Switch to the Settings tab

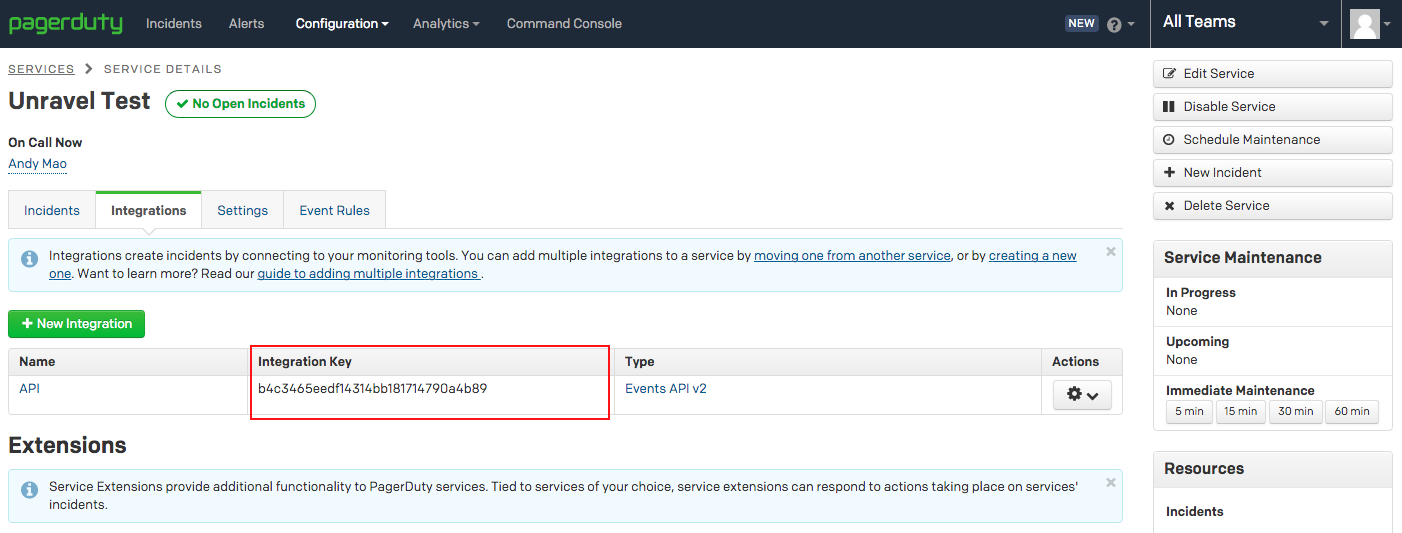243,210
